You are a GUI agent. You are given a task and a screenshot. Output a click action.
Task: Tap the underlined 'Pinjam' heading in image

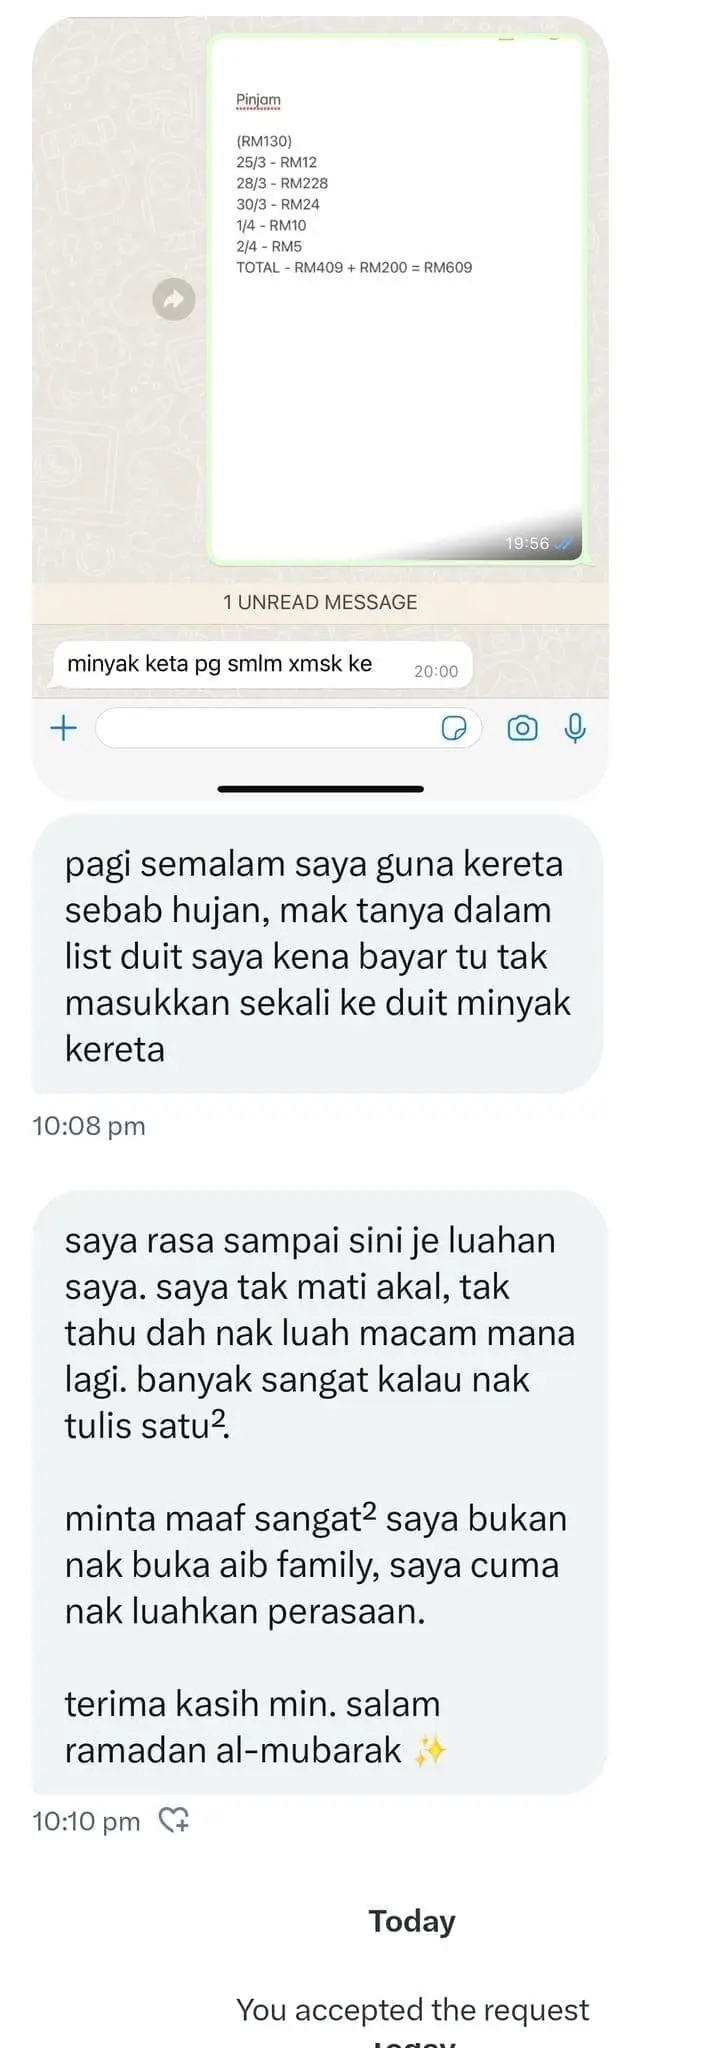[258, 100]
